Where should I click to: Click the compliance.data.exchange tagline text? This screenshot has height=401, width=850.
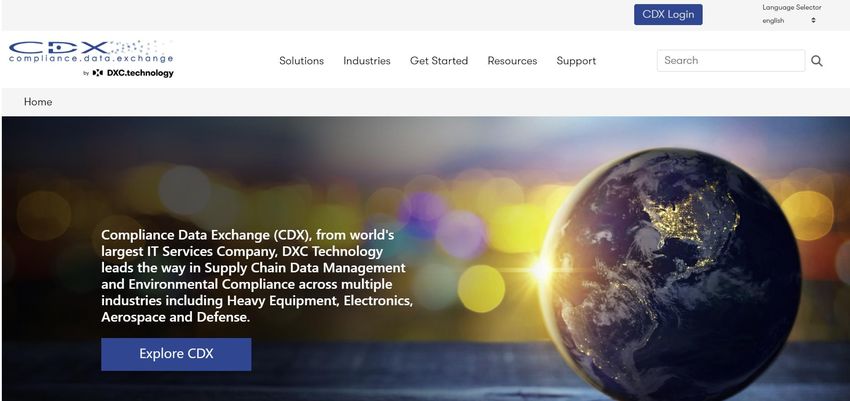[x=91, y=58]
